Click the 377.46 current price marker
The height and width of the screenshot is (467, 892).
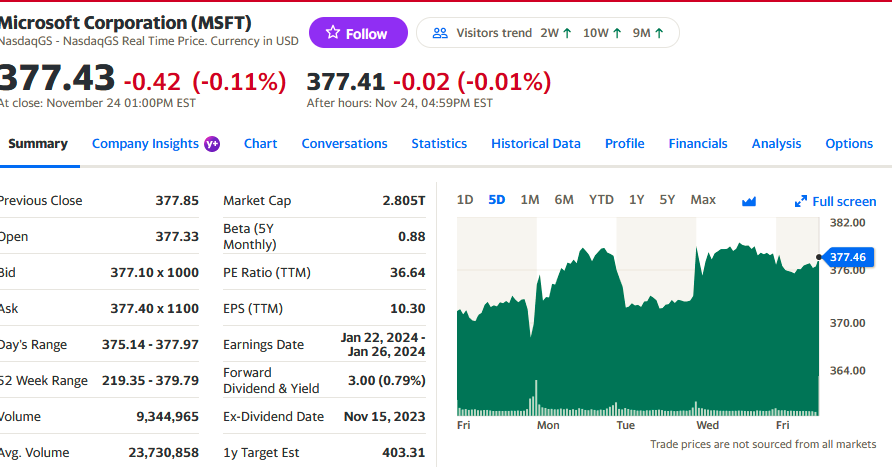[x=846, y=257]
